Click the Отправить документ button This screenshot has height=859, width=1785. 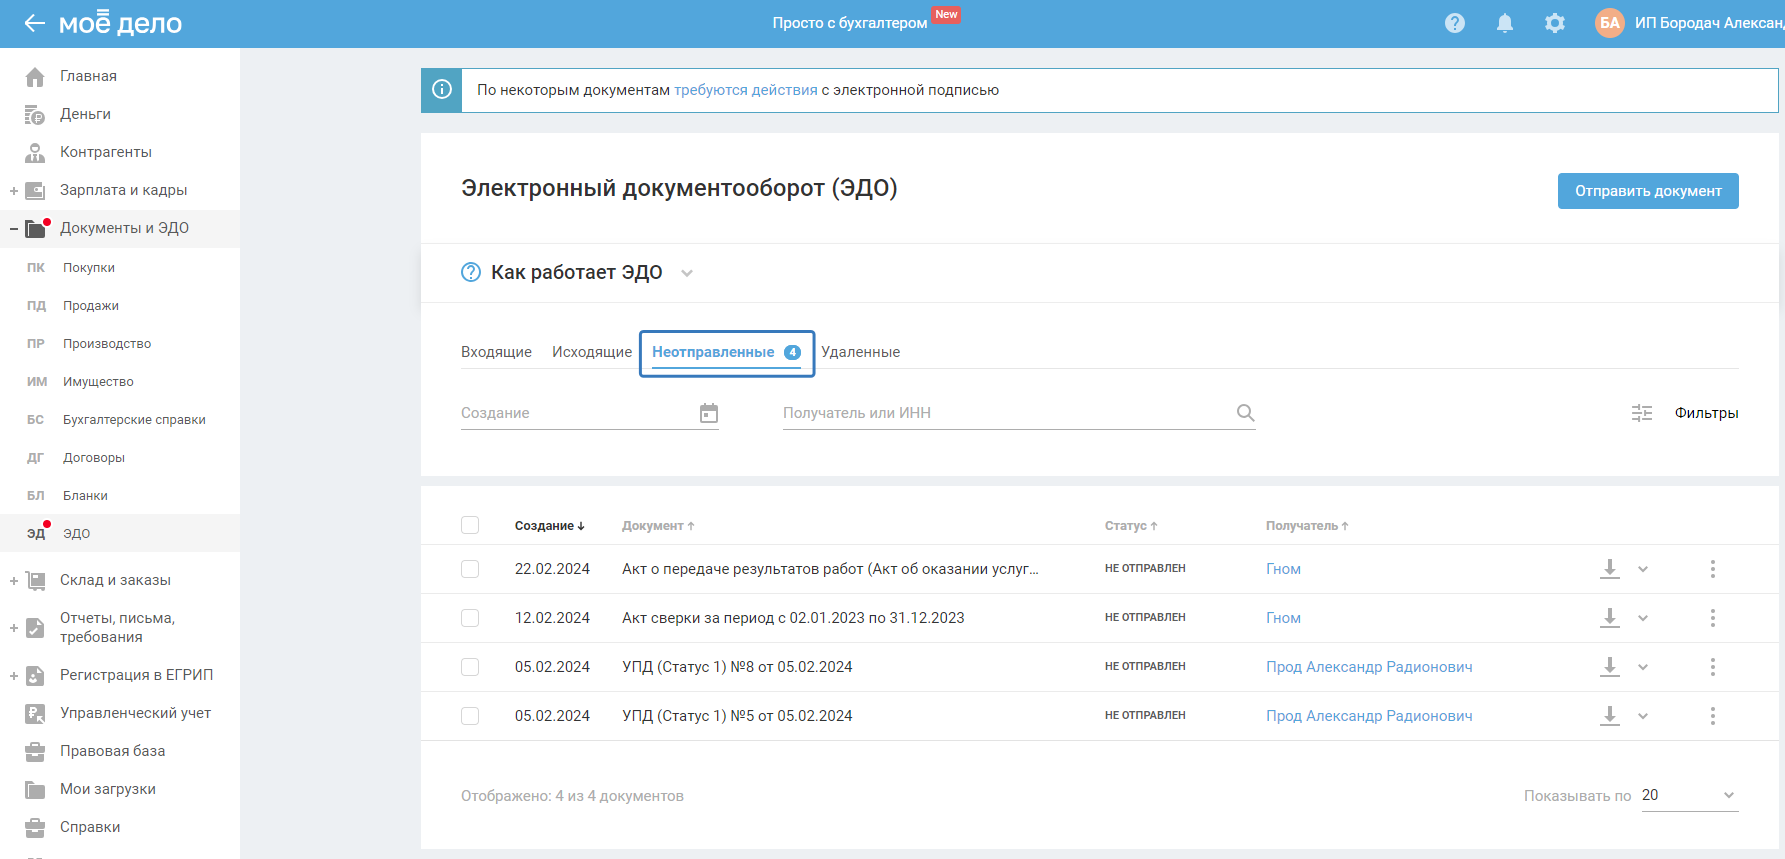[x=1647, y=191]
